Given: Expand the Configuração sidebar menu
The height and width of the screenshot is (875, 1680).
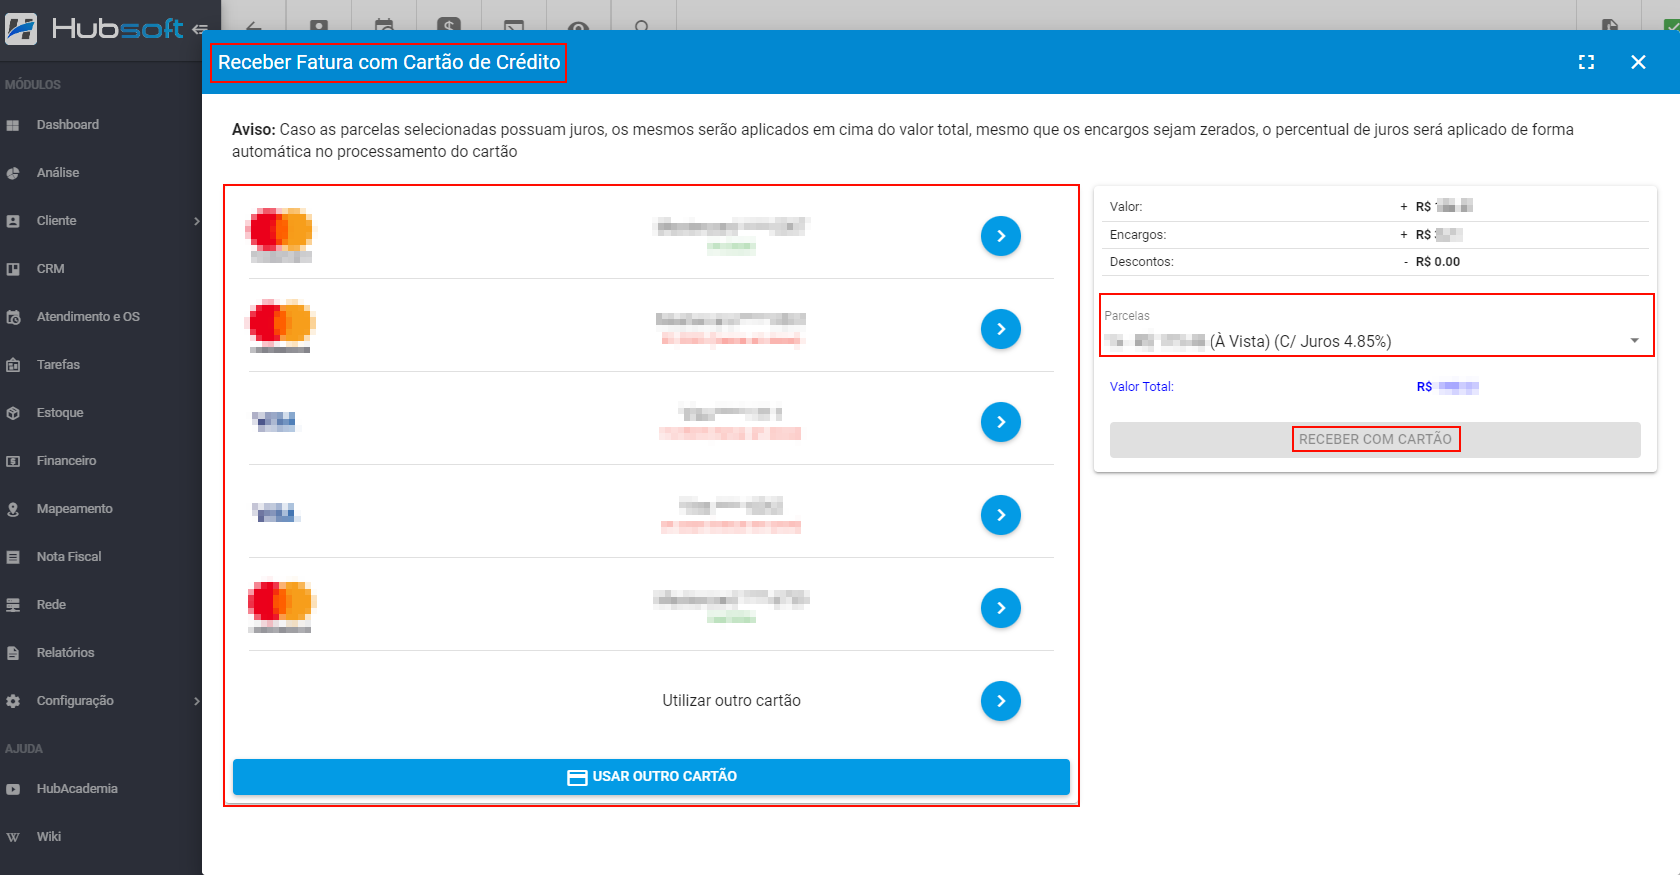Looking at the screenshot, I should pyautogui.click(x=100, y=701).
